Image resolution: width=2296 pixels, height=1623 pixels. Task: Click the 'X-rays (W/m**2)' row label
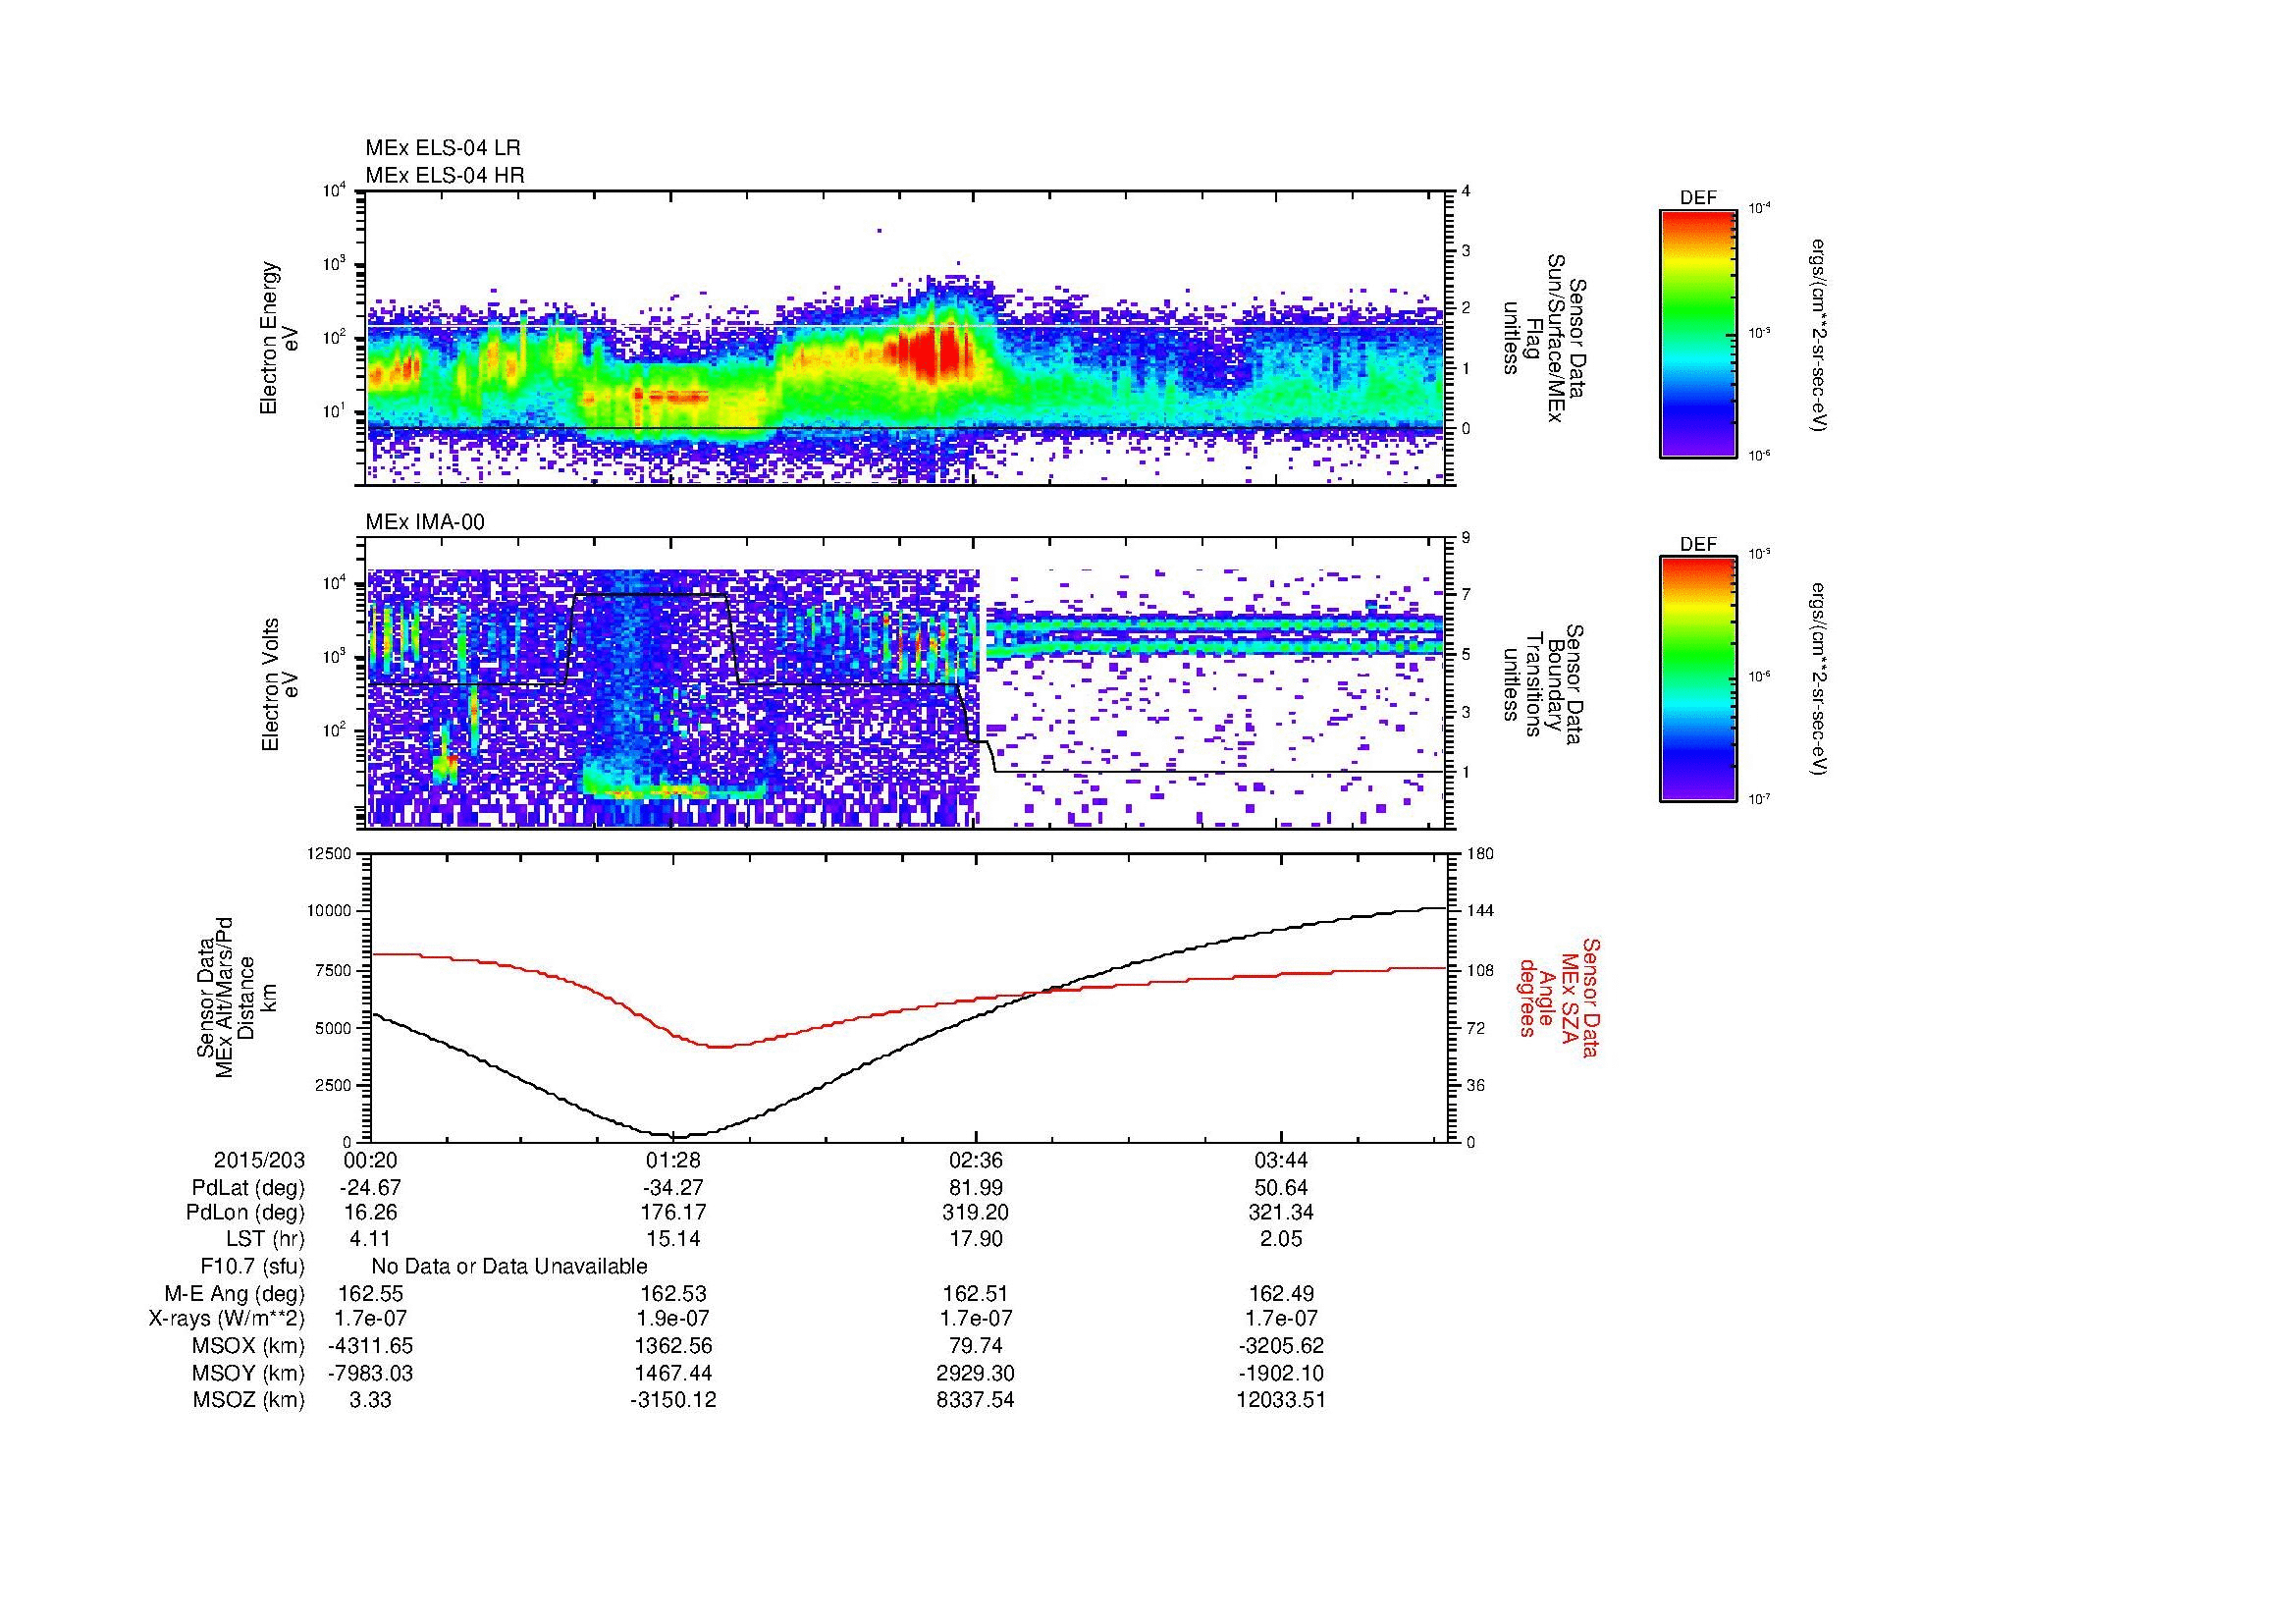tap(226, 1319)
